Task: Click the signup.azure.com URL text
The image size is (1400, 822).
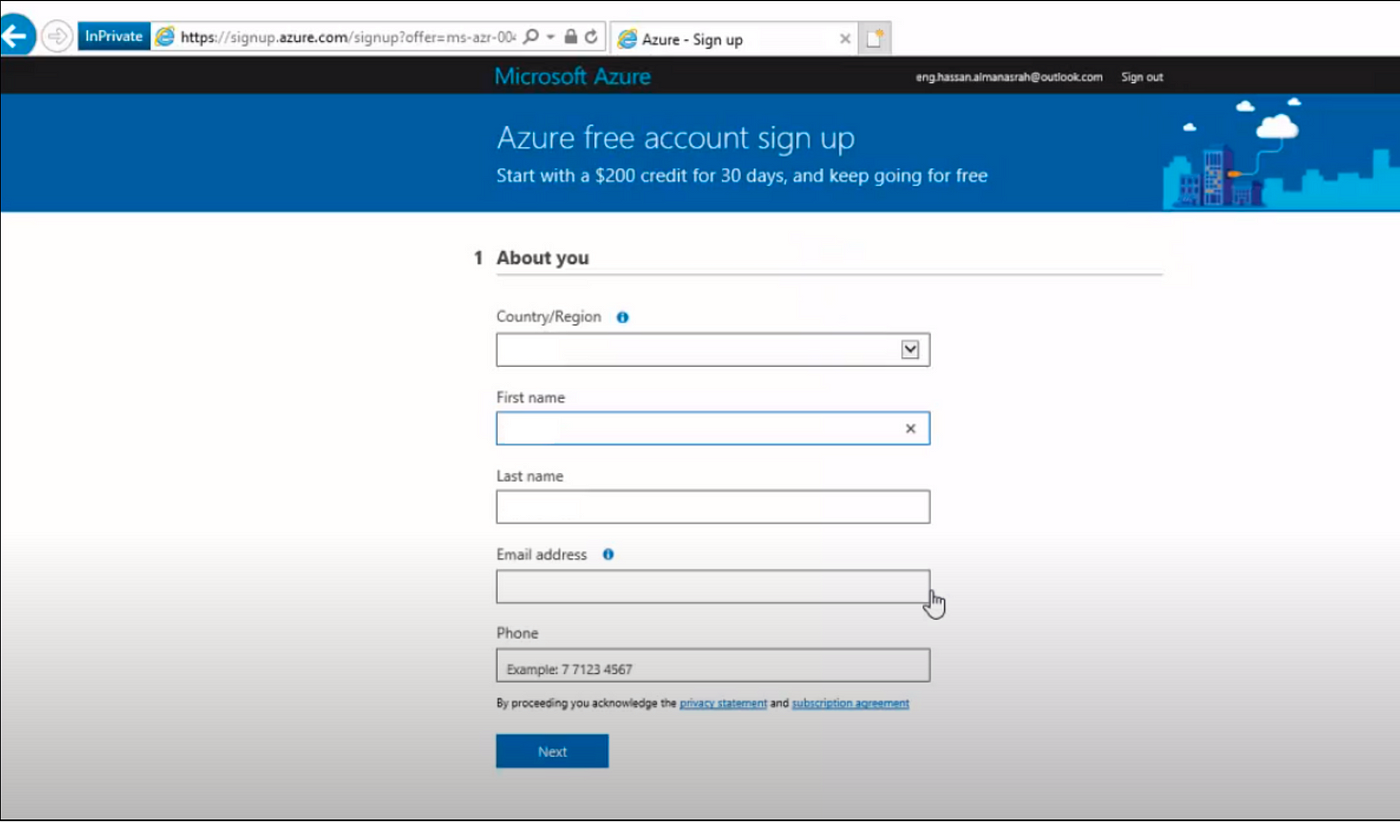Action: pos(348,37)
